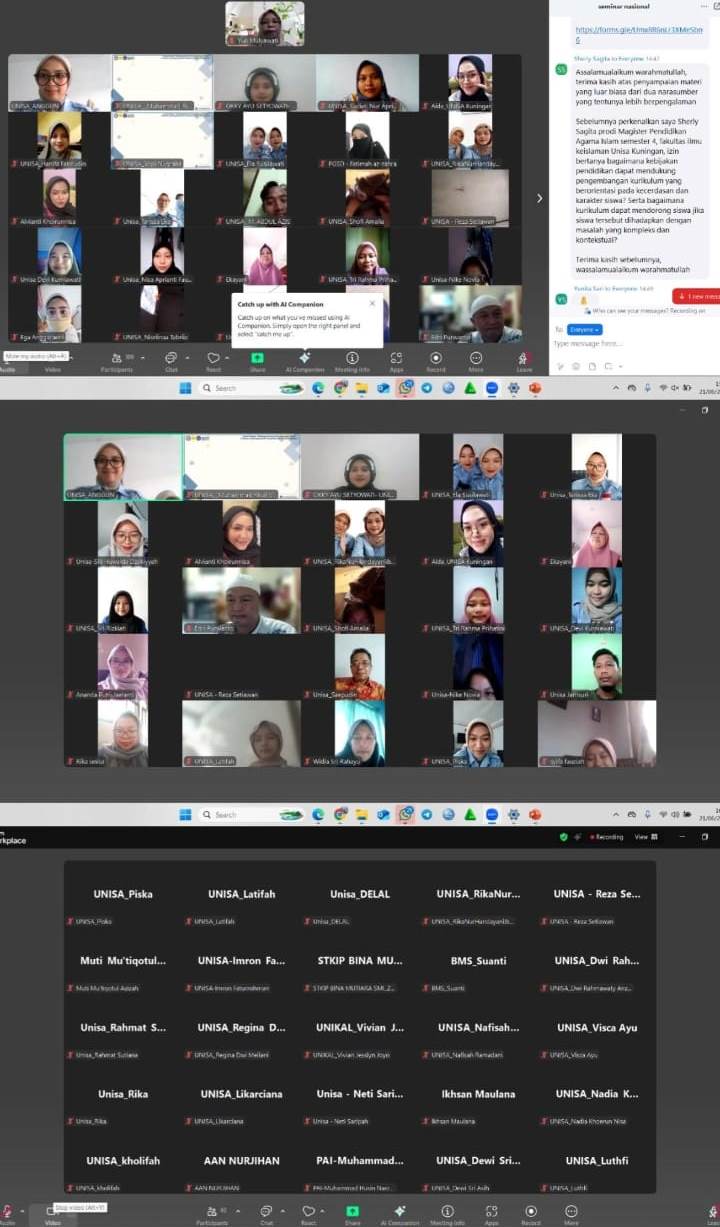
Task: Open Apps in bottom Zoom toolbar
Action: tap(491, 1213)
